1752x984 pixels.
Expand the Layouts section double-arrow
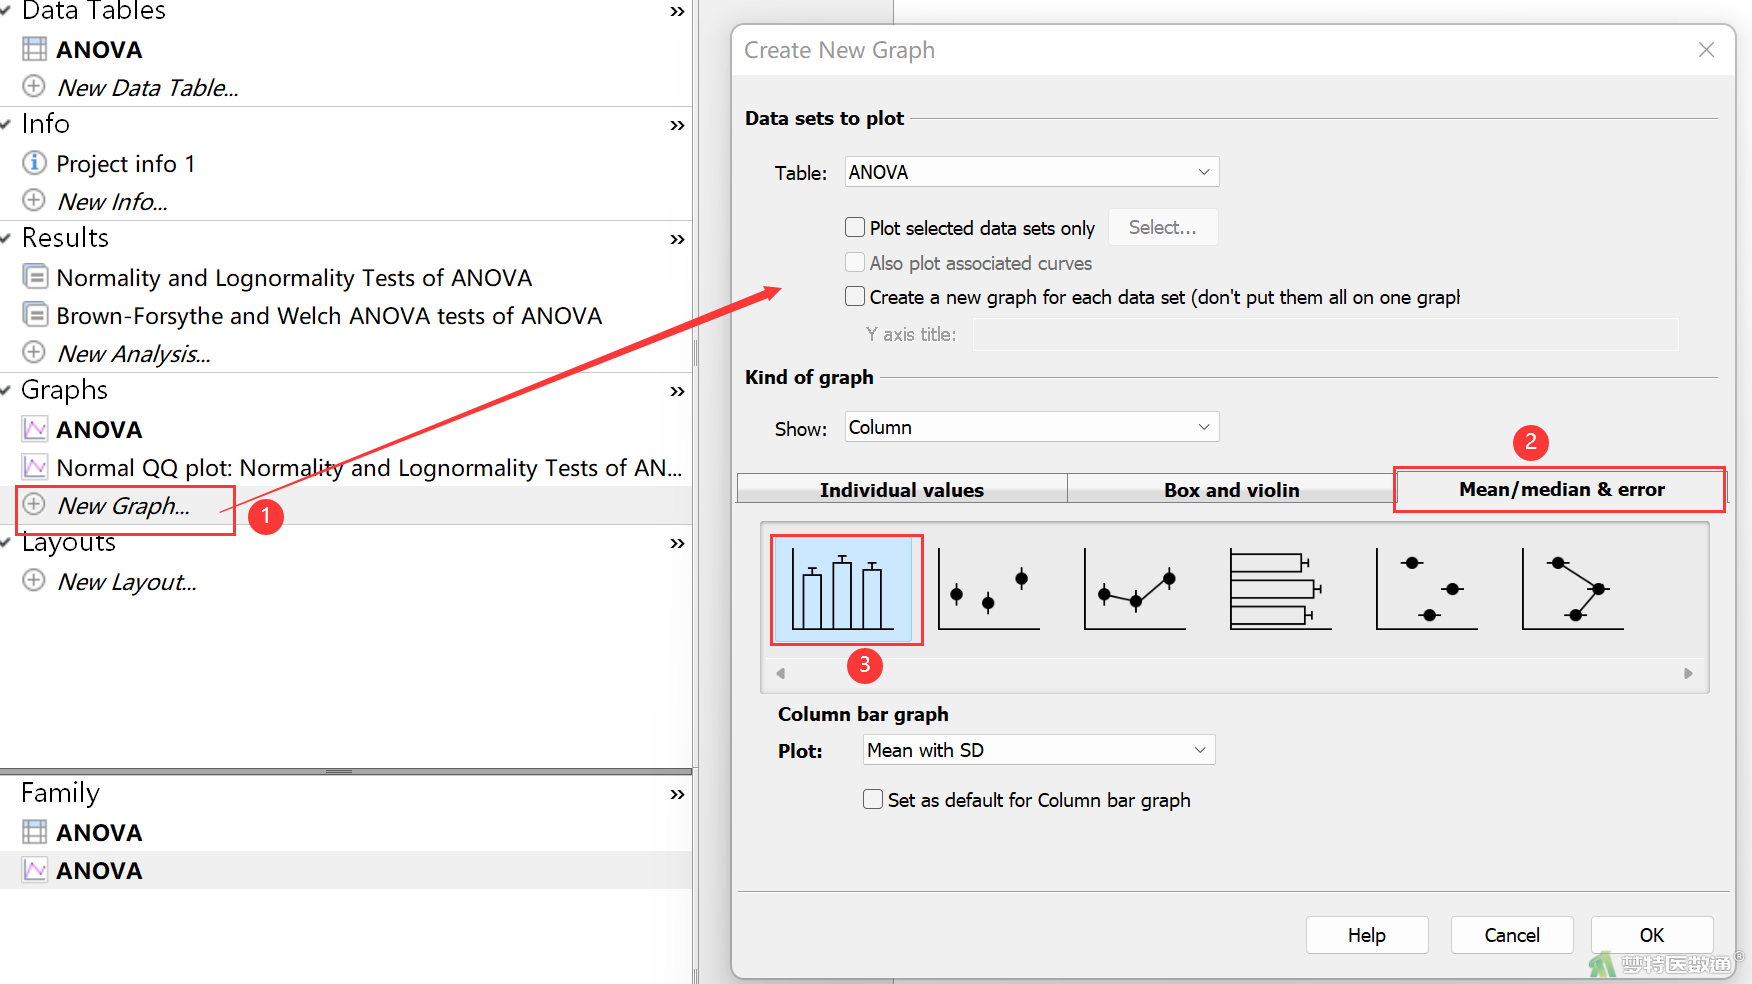(677, 543)
